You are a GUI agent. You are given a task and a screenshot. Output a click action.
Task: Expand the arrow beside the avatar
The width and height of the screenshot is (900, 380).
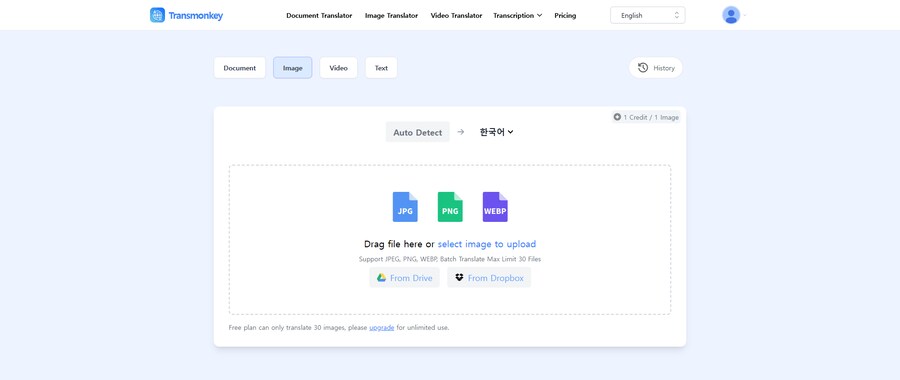744,15
